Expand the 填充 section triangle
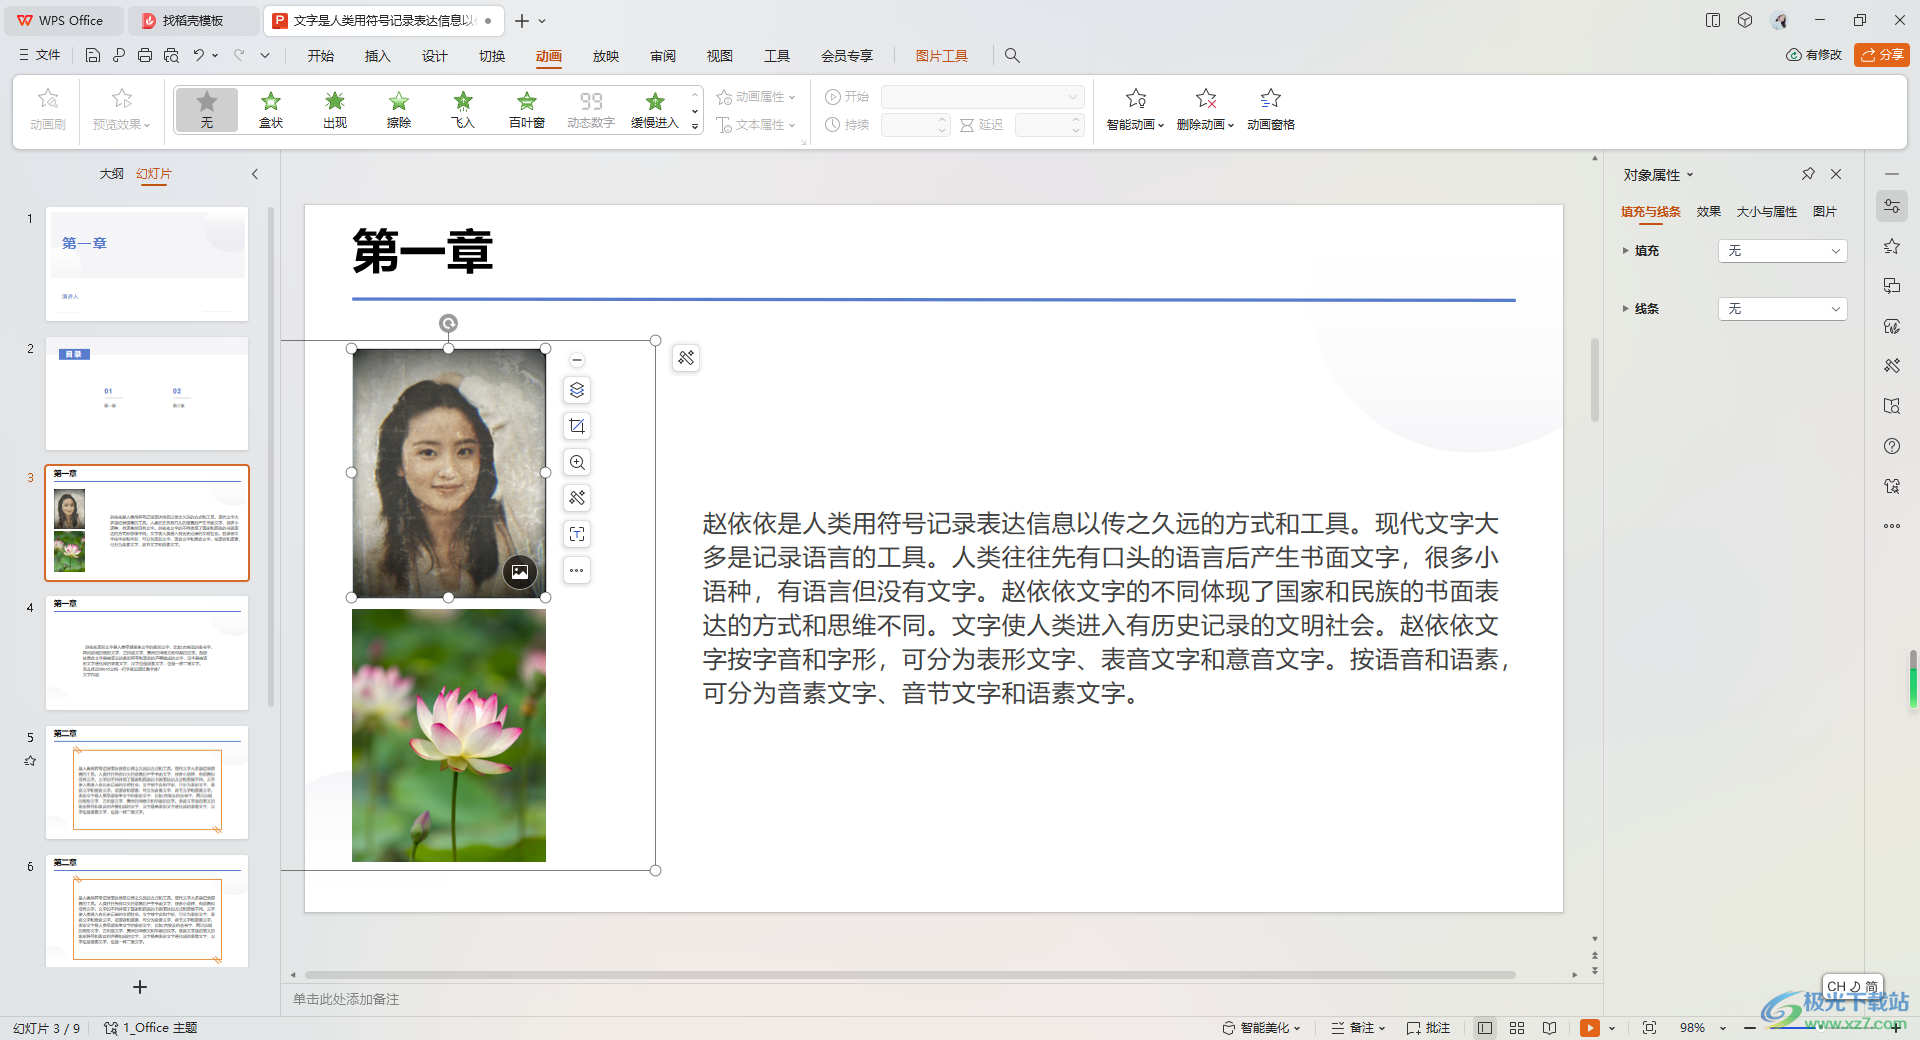 point(1625,251)
